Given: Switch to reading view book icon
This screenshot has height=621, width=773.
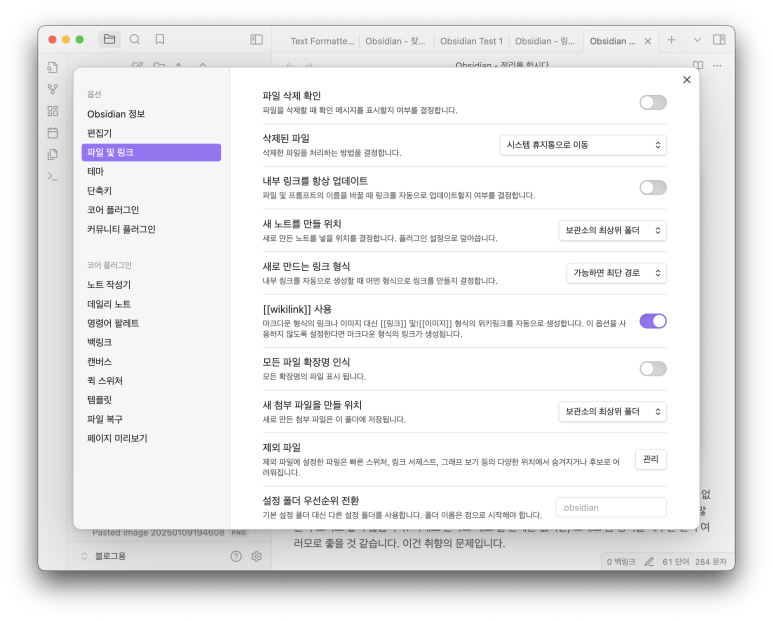Looking at the screenshot, I should pos(698,65).
